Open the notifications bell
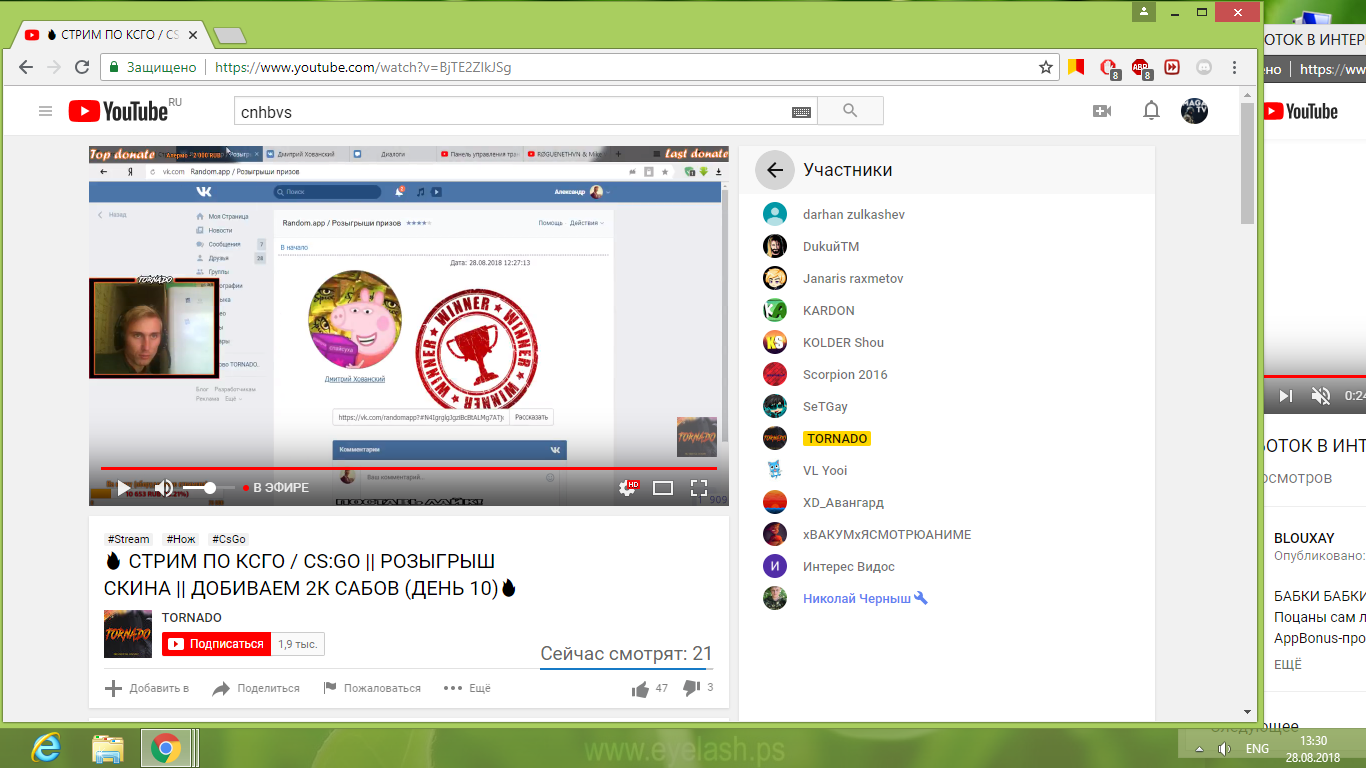 pyautogui.click(x=1151, y=111)
